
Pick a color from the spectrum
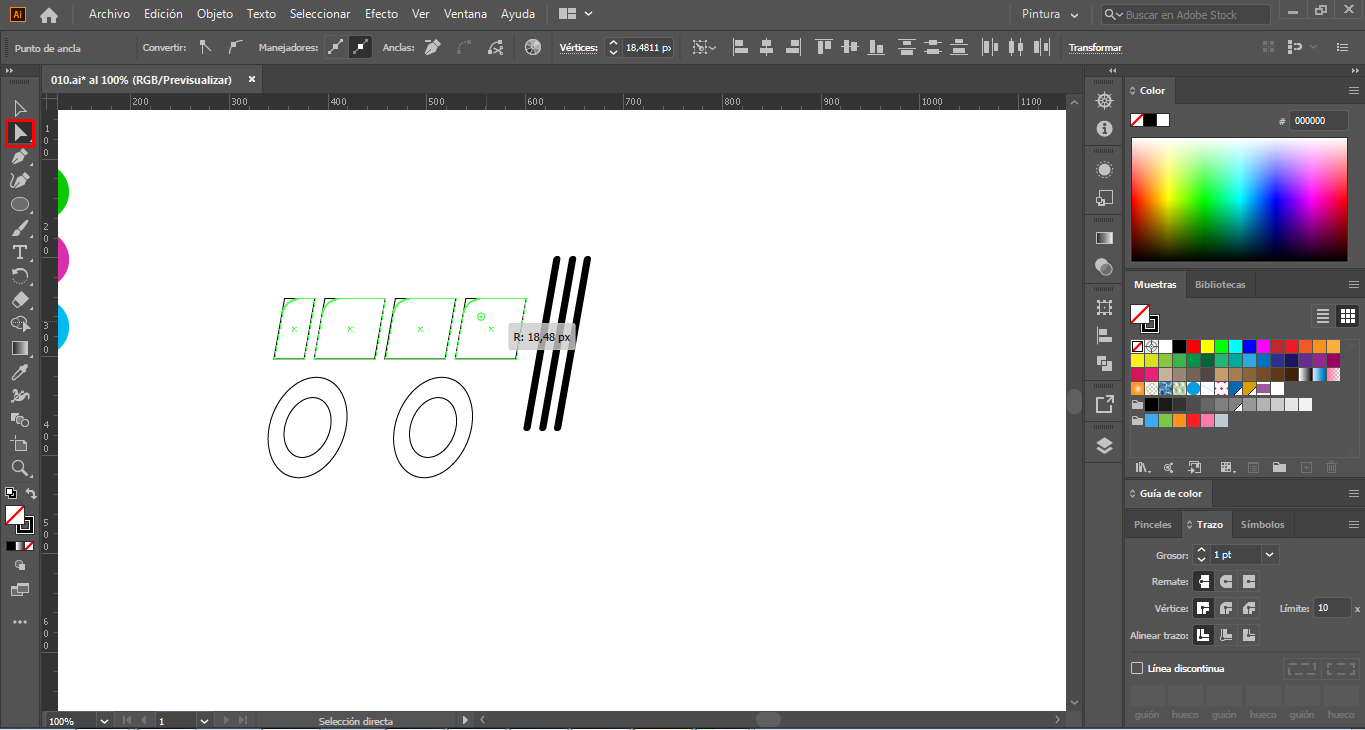coord(1239,199)
